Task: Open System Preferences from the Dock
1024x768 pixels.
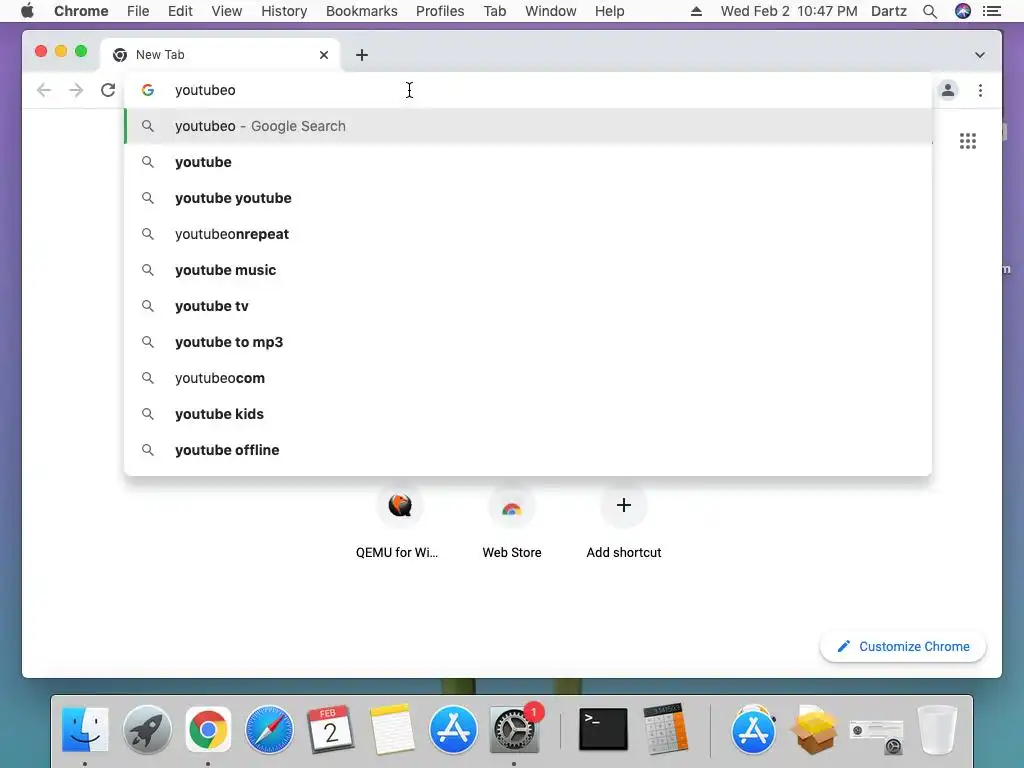Action: [514, 729]
